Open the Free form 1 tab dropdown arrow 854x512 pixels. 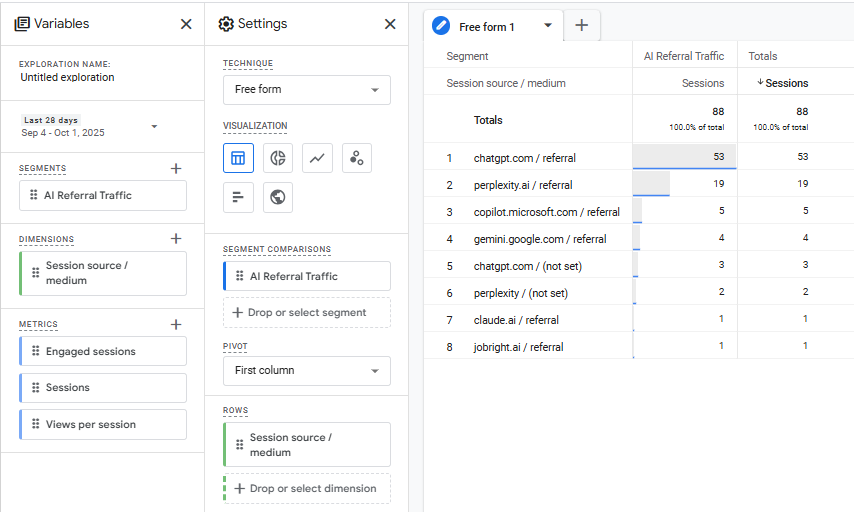tap(548, 26)
